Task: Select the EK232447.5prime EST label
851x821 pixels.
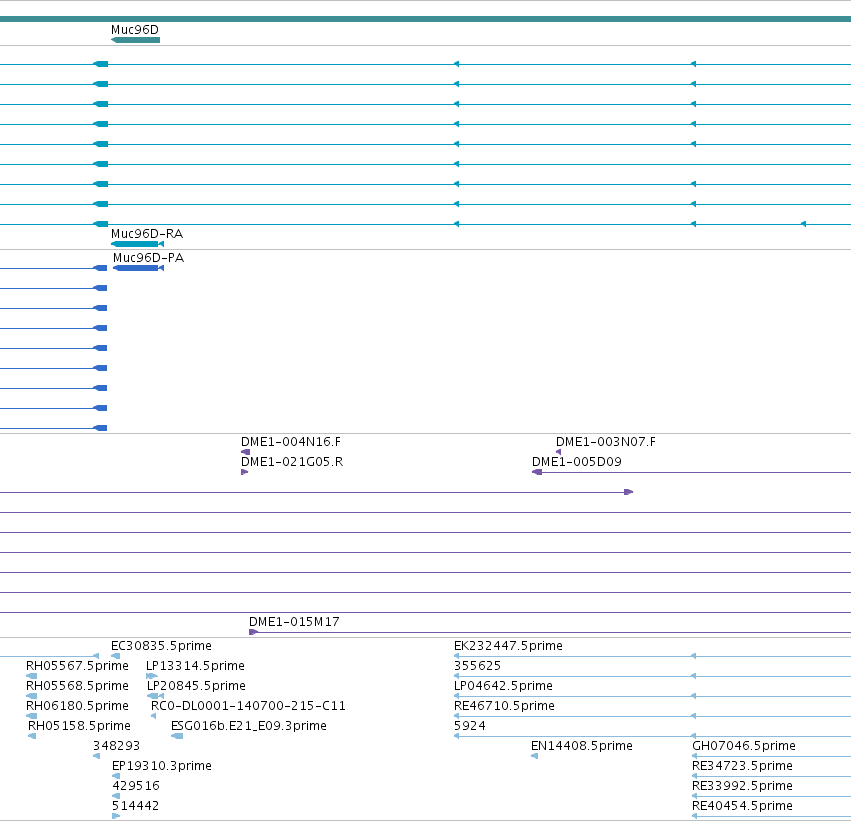Action: (x=509, y=646)
